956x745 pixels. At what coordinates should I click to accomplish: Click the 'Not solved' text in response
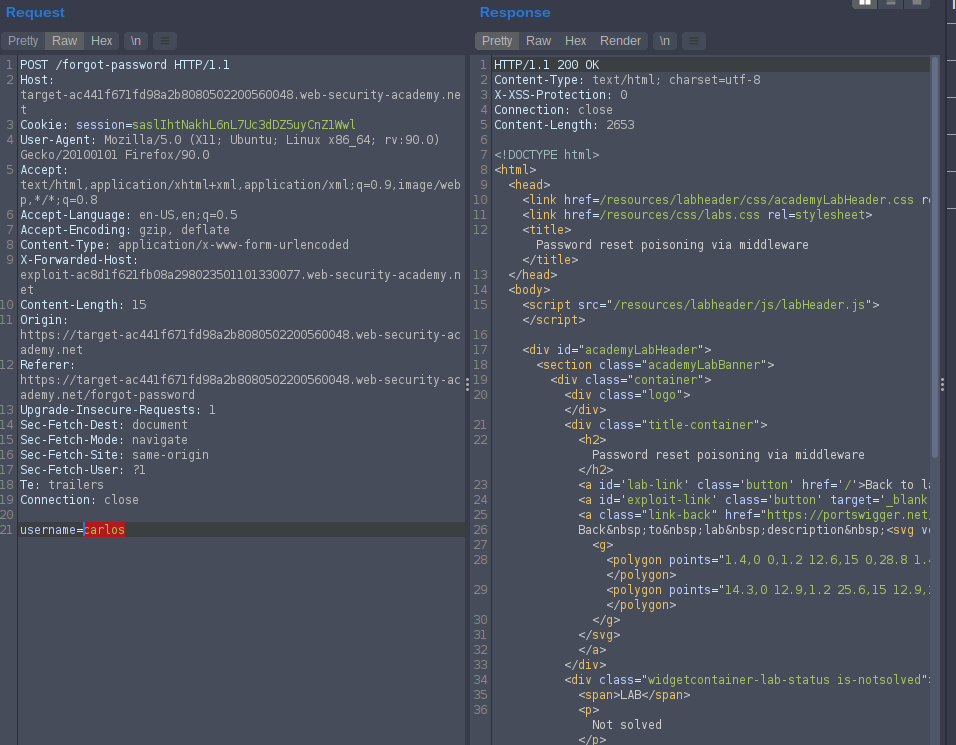627,725
